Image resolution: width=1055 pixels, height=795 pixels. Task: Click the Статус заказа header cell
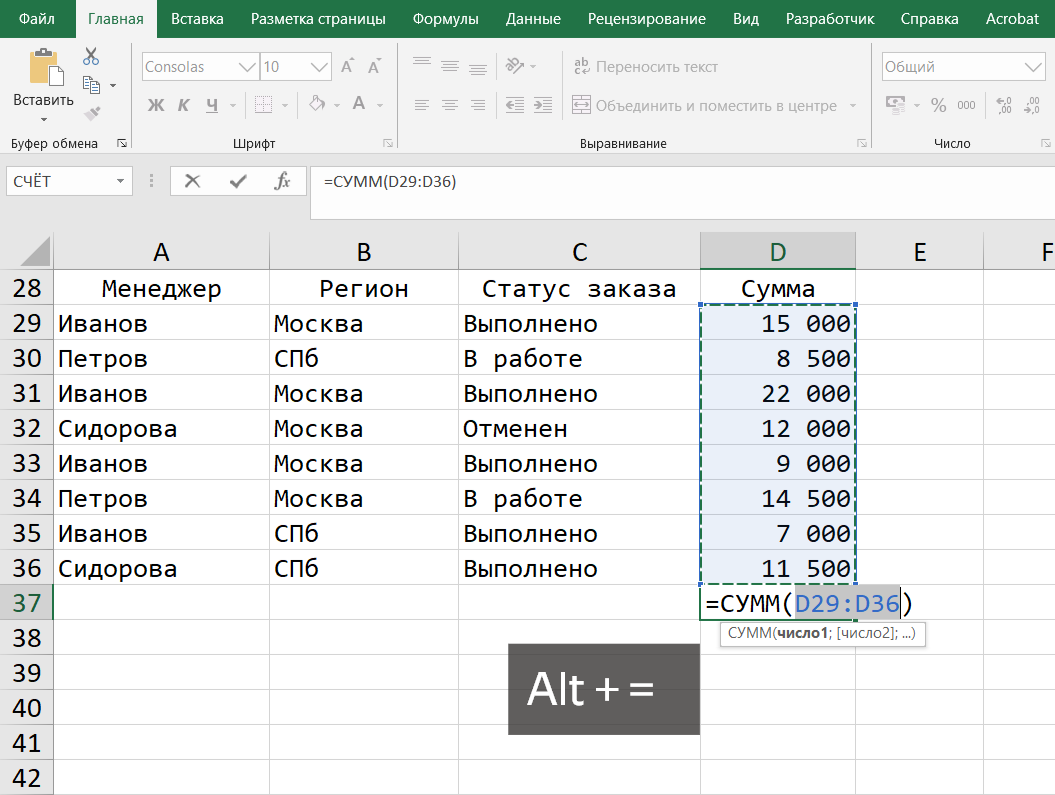coord(579,289)
